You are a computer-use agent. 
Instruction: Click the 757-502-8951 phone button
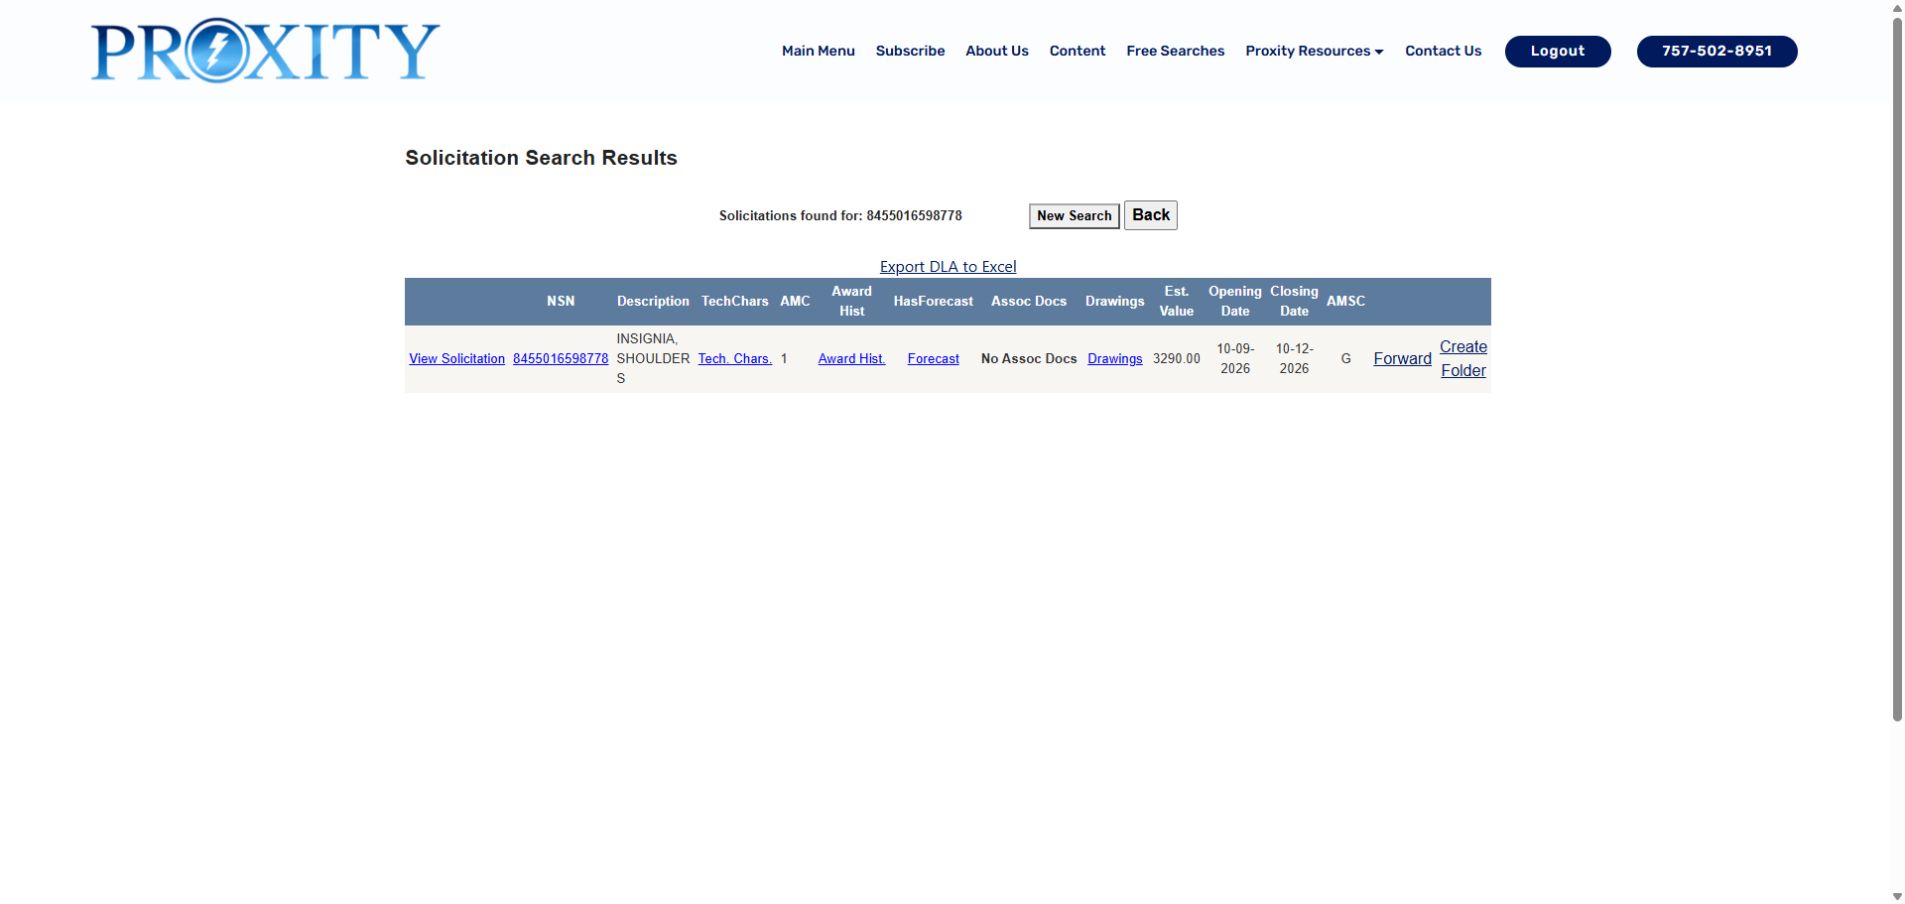tap(1717, 51)
